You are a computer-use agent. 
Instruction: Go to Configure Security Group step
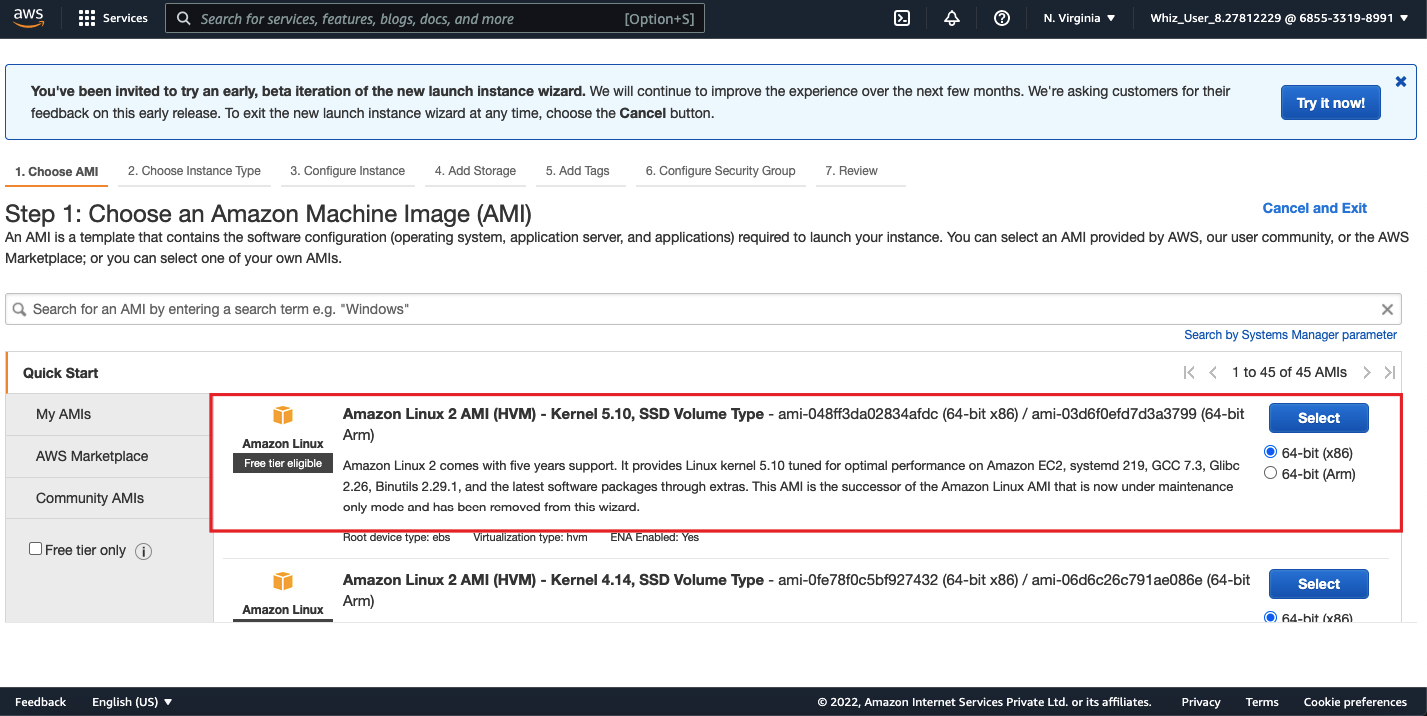tap(721, 171)
